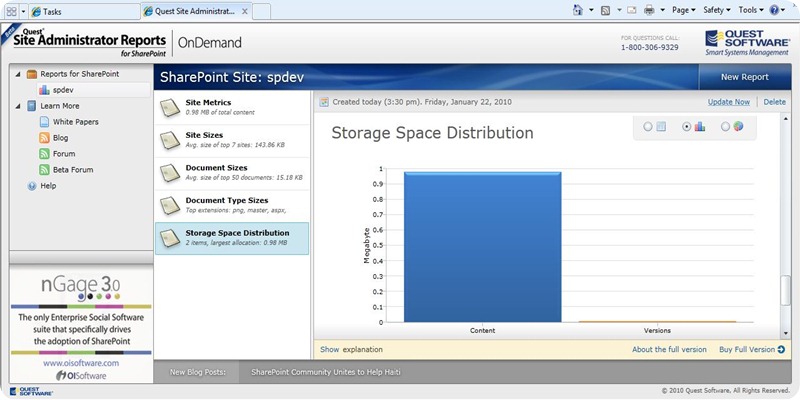Image resolution: width=800 pixels, height=400 pixels.
Task: Select the table view radio button
Action: (x=648, y=127)
